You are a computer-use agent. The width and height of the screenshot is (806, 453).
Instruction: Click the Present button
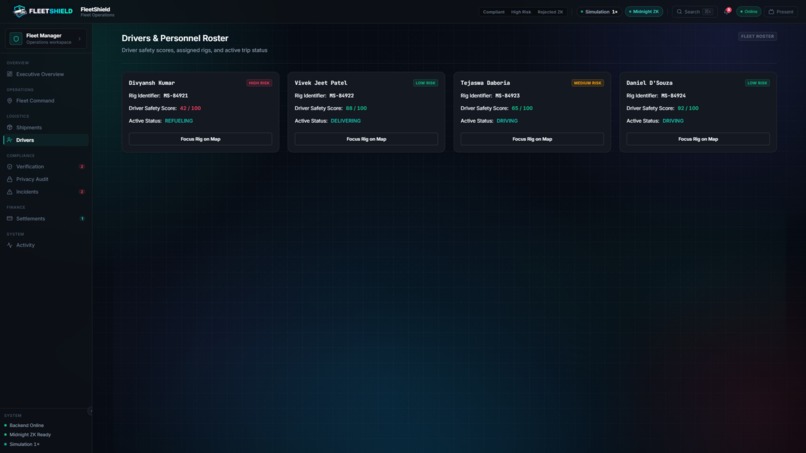781,12
